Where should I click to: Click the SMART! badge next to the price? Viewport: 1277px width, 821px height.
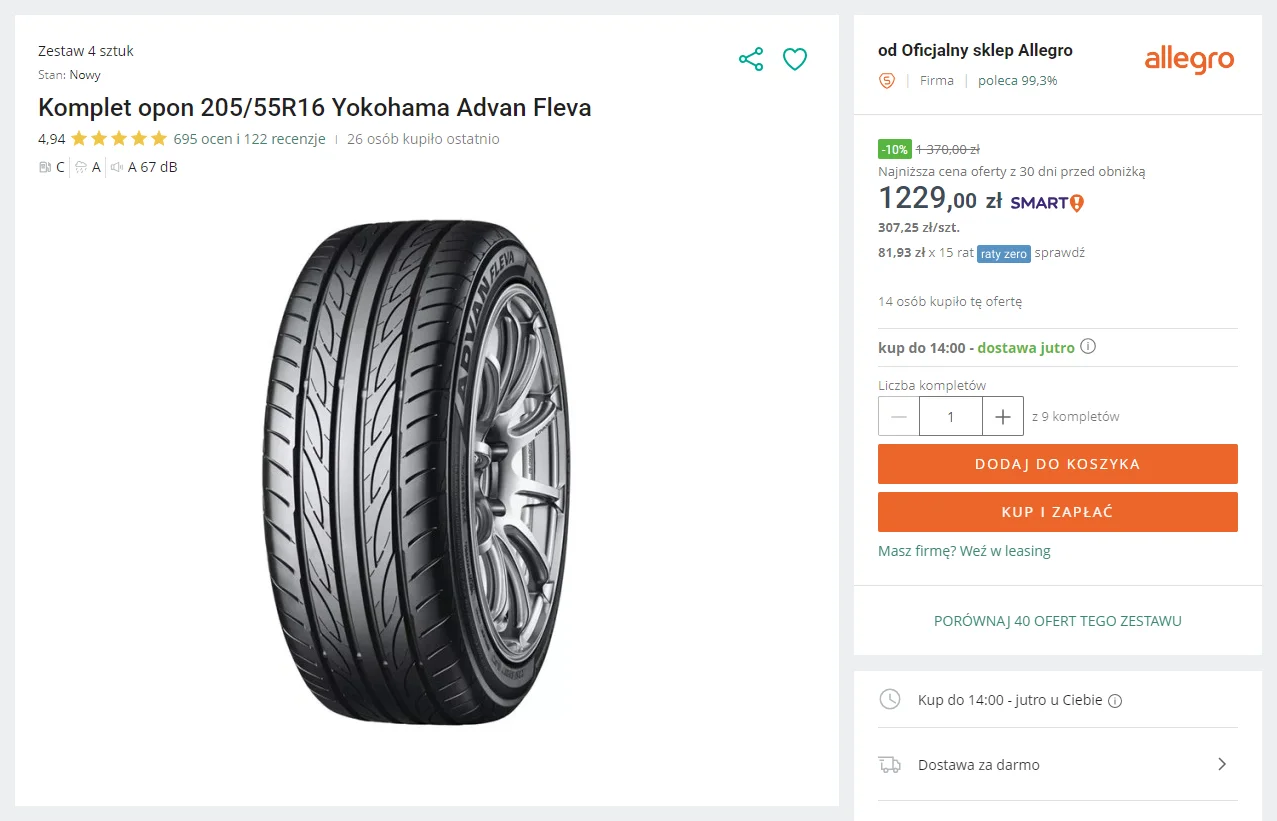1043,202
